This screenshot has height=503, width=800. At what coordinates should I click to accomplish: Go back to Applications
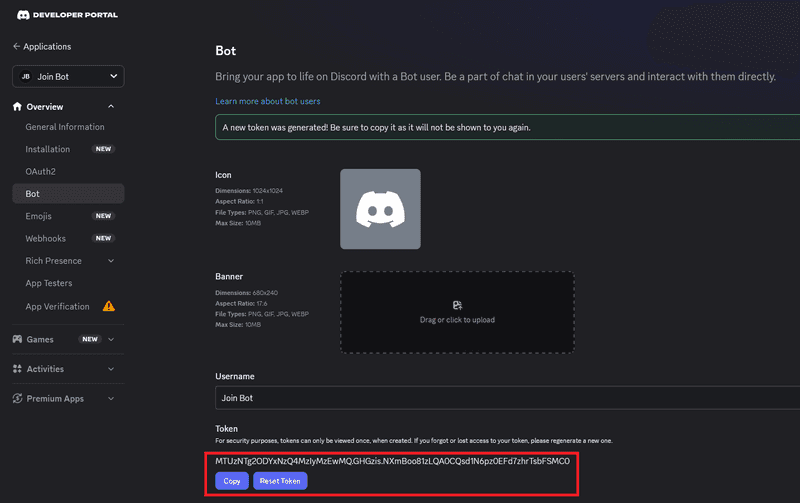click(47, 46)
